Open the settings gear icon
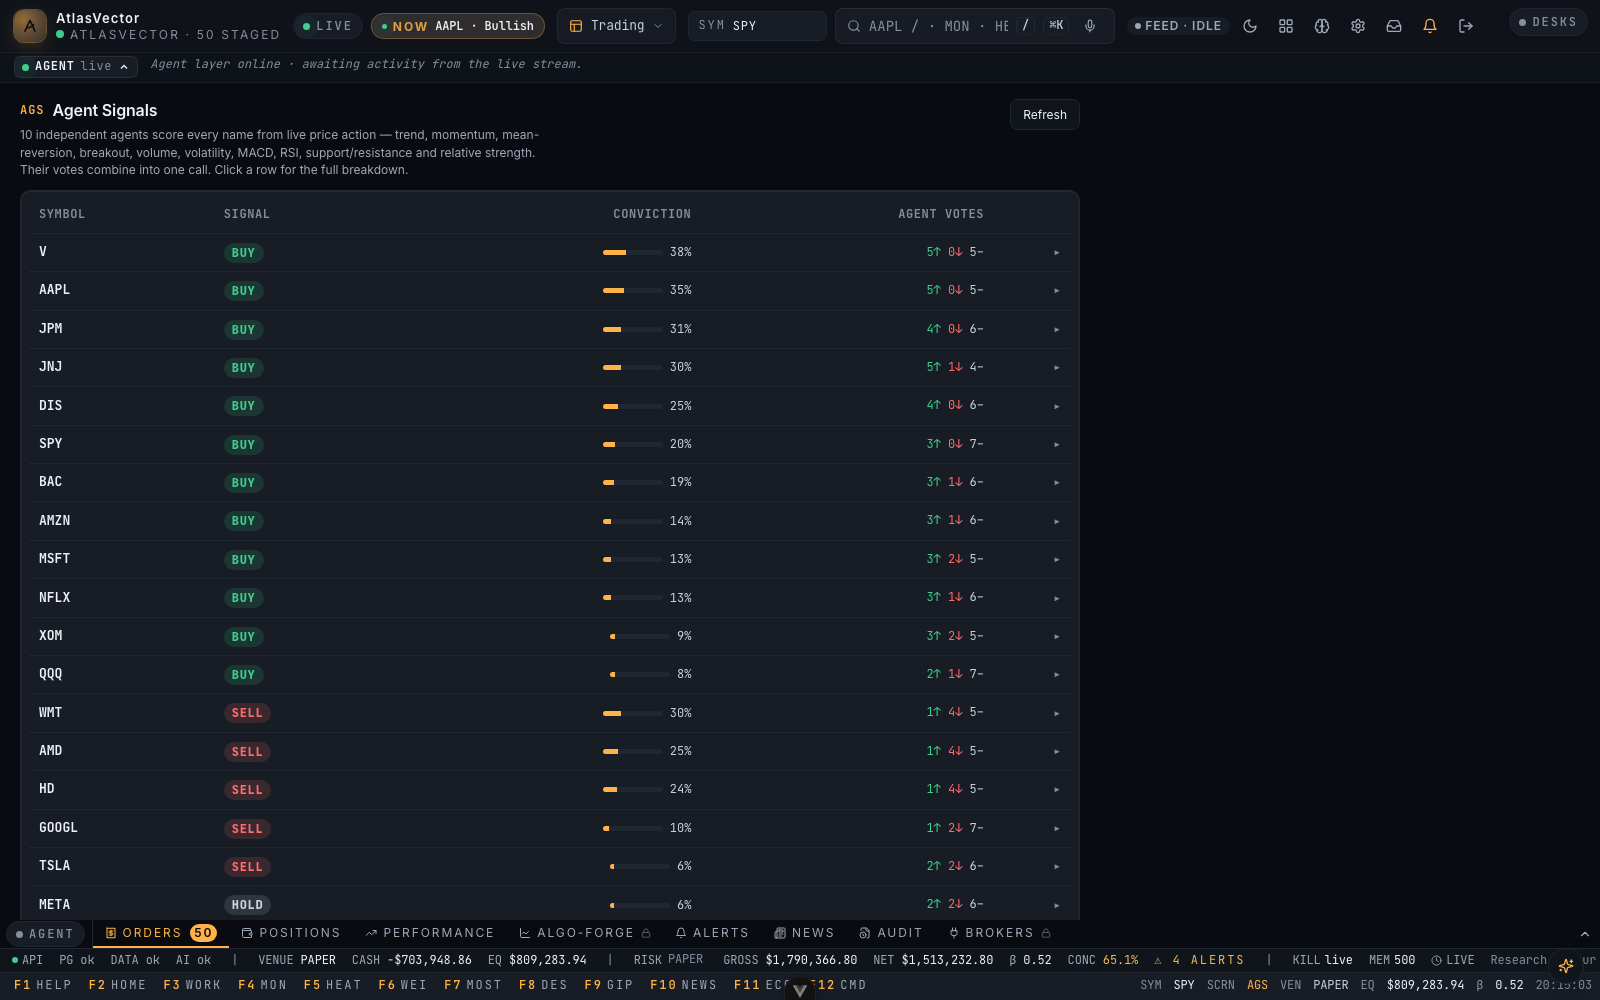Image resolution: width=1600 pixels, height=1000 pixels. click(x=1358, y=26)
